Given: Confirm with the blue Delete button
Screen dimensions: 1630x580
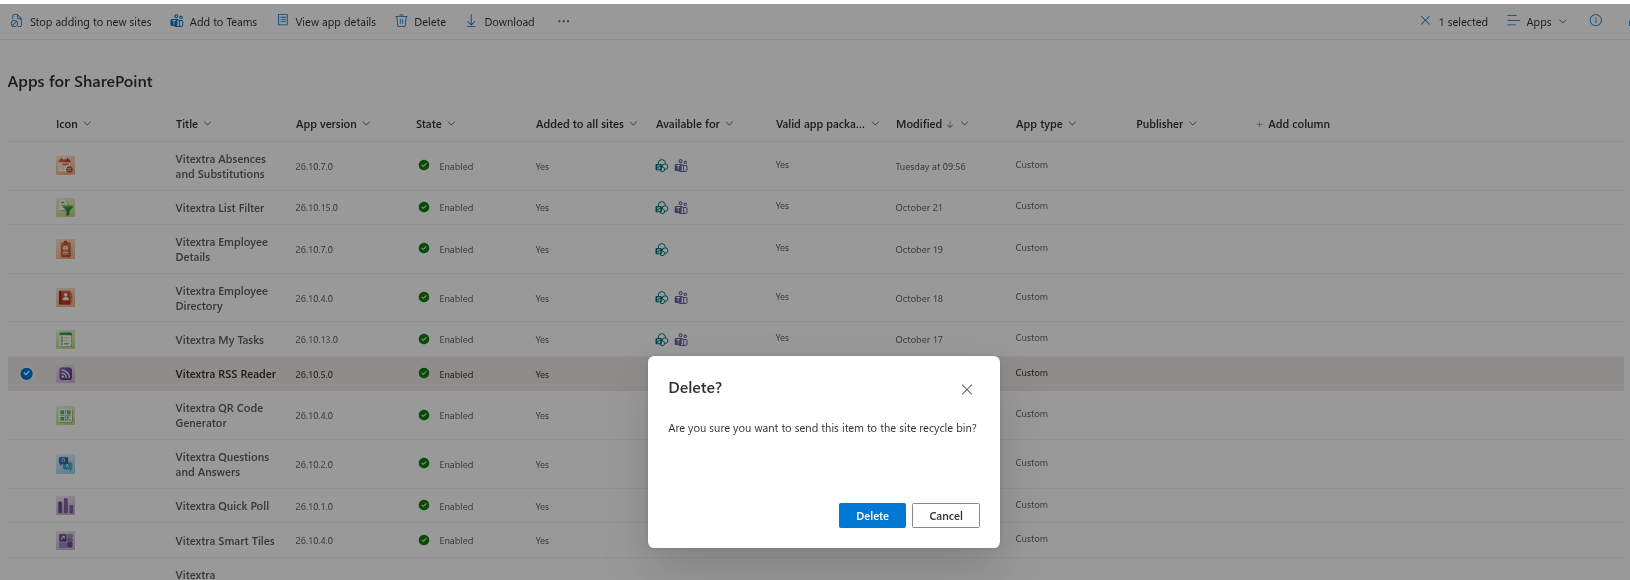Looking at the screenshot, I should 872,516.
